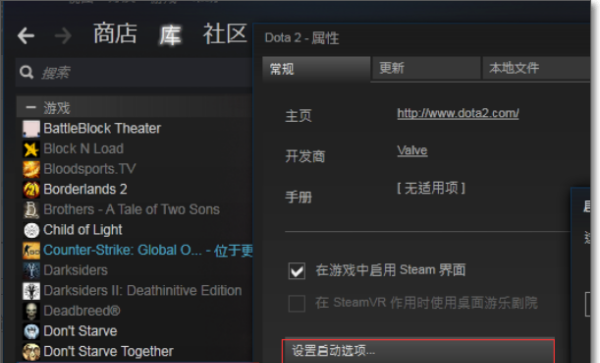600x363 pixels.
Task: Click the 开发商 label
Action: coord(305,156)
